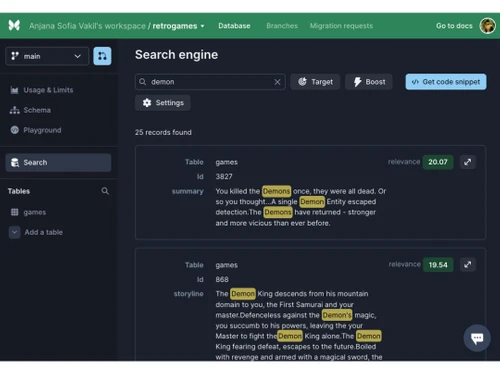
Task: Click the storyline field label
Action: 189,294
